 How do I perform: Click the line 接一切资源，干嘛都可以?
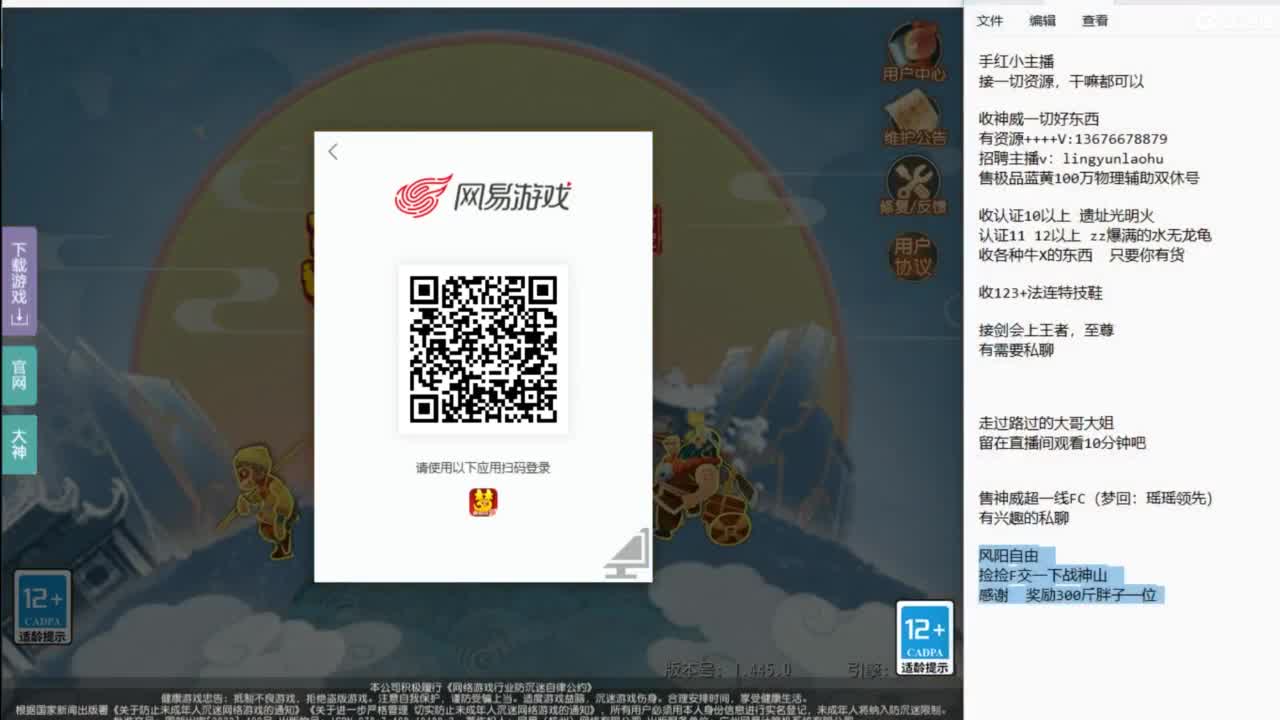(x=1061, y=82)
